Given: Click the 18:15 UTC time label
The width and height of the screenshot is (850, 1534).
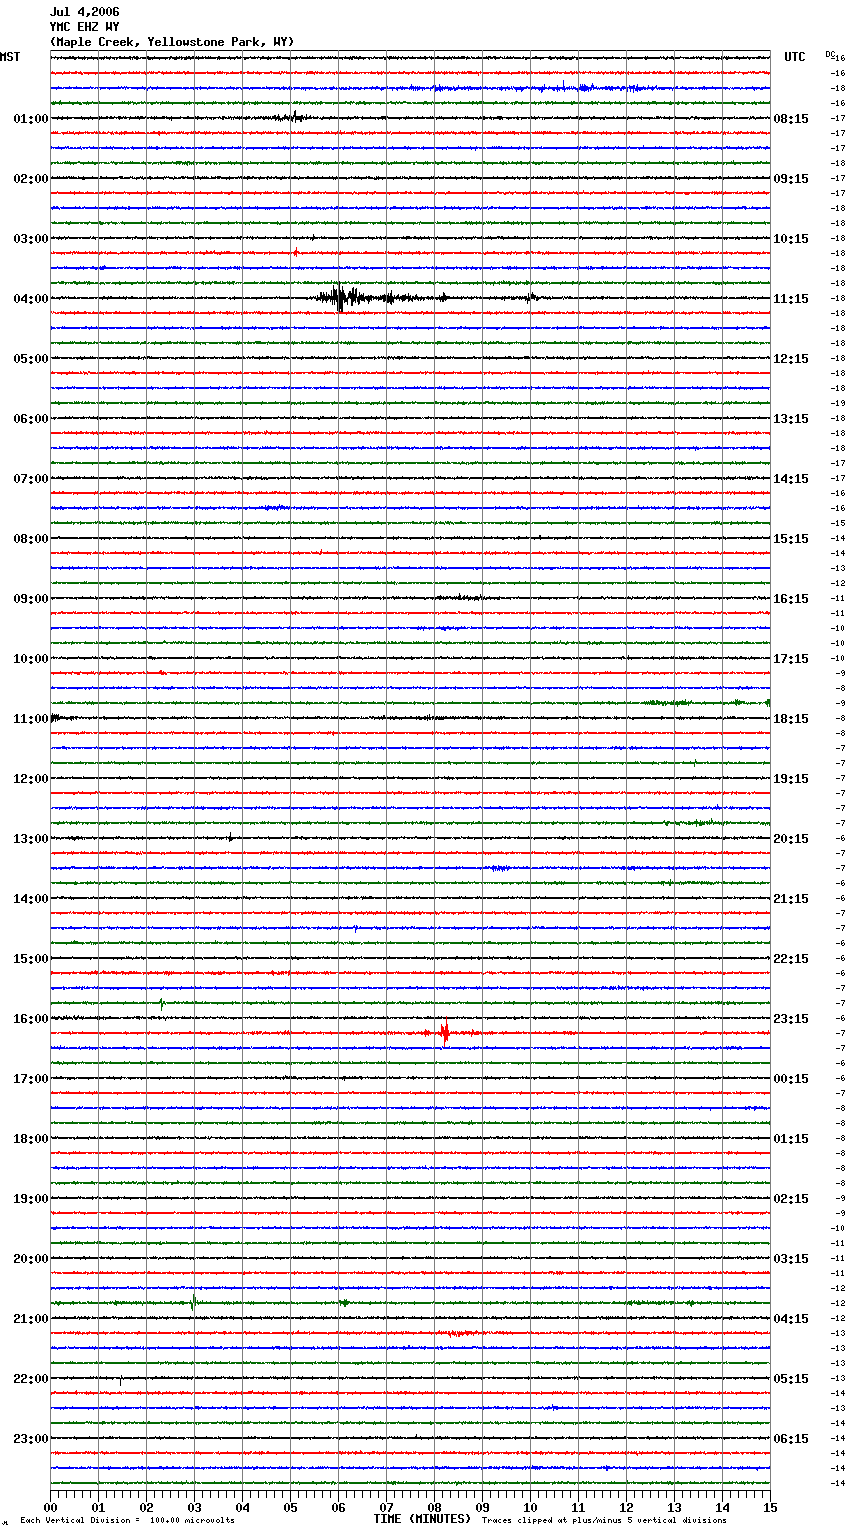Looking at the screenshot, I should point(791,719).
